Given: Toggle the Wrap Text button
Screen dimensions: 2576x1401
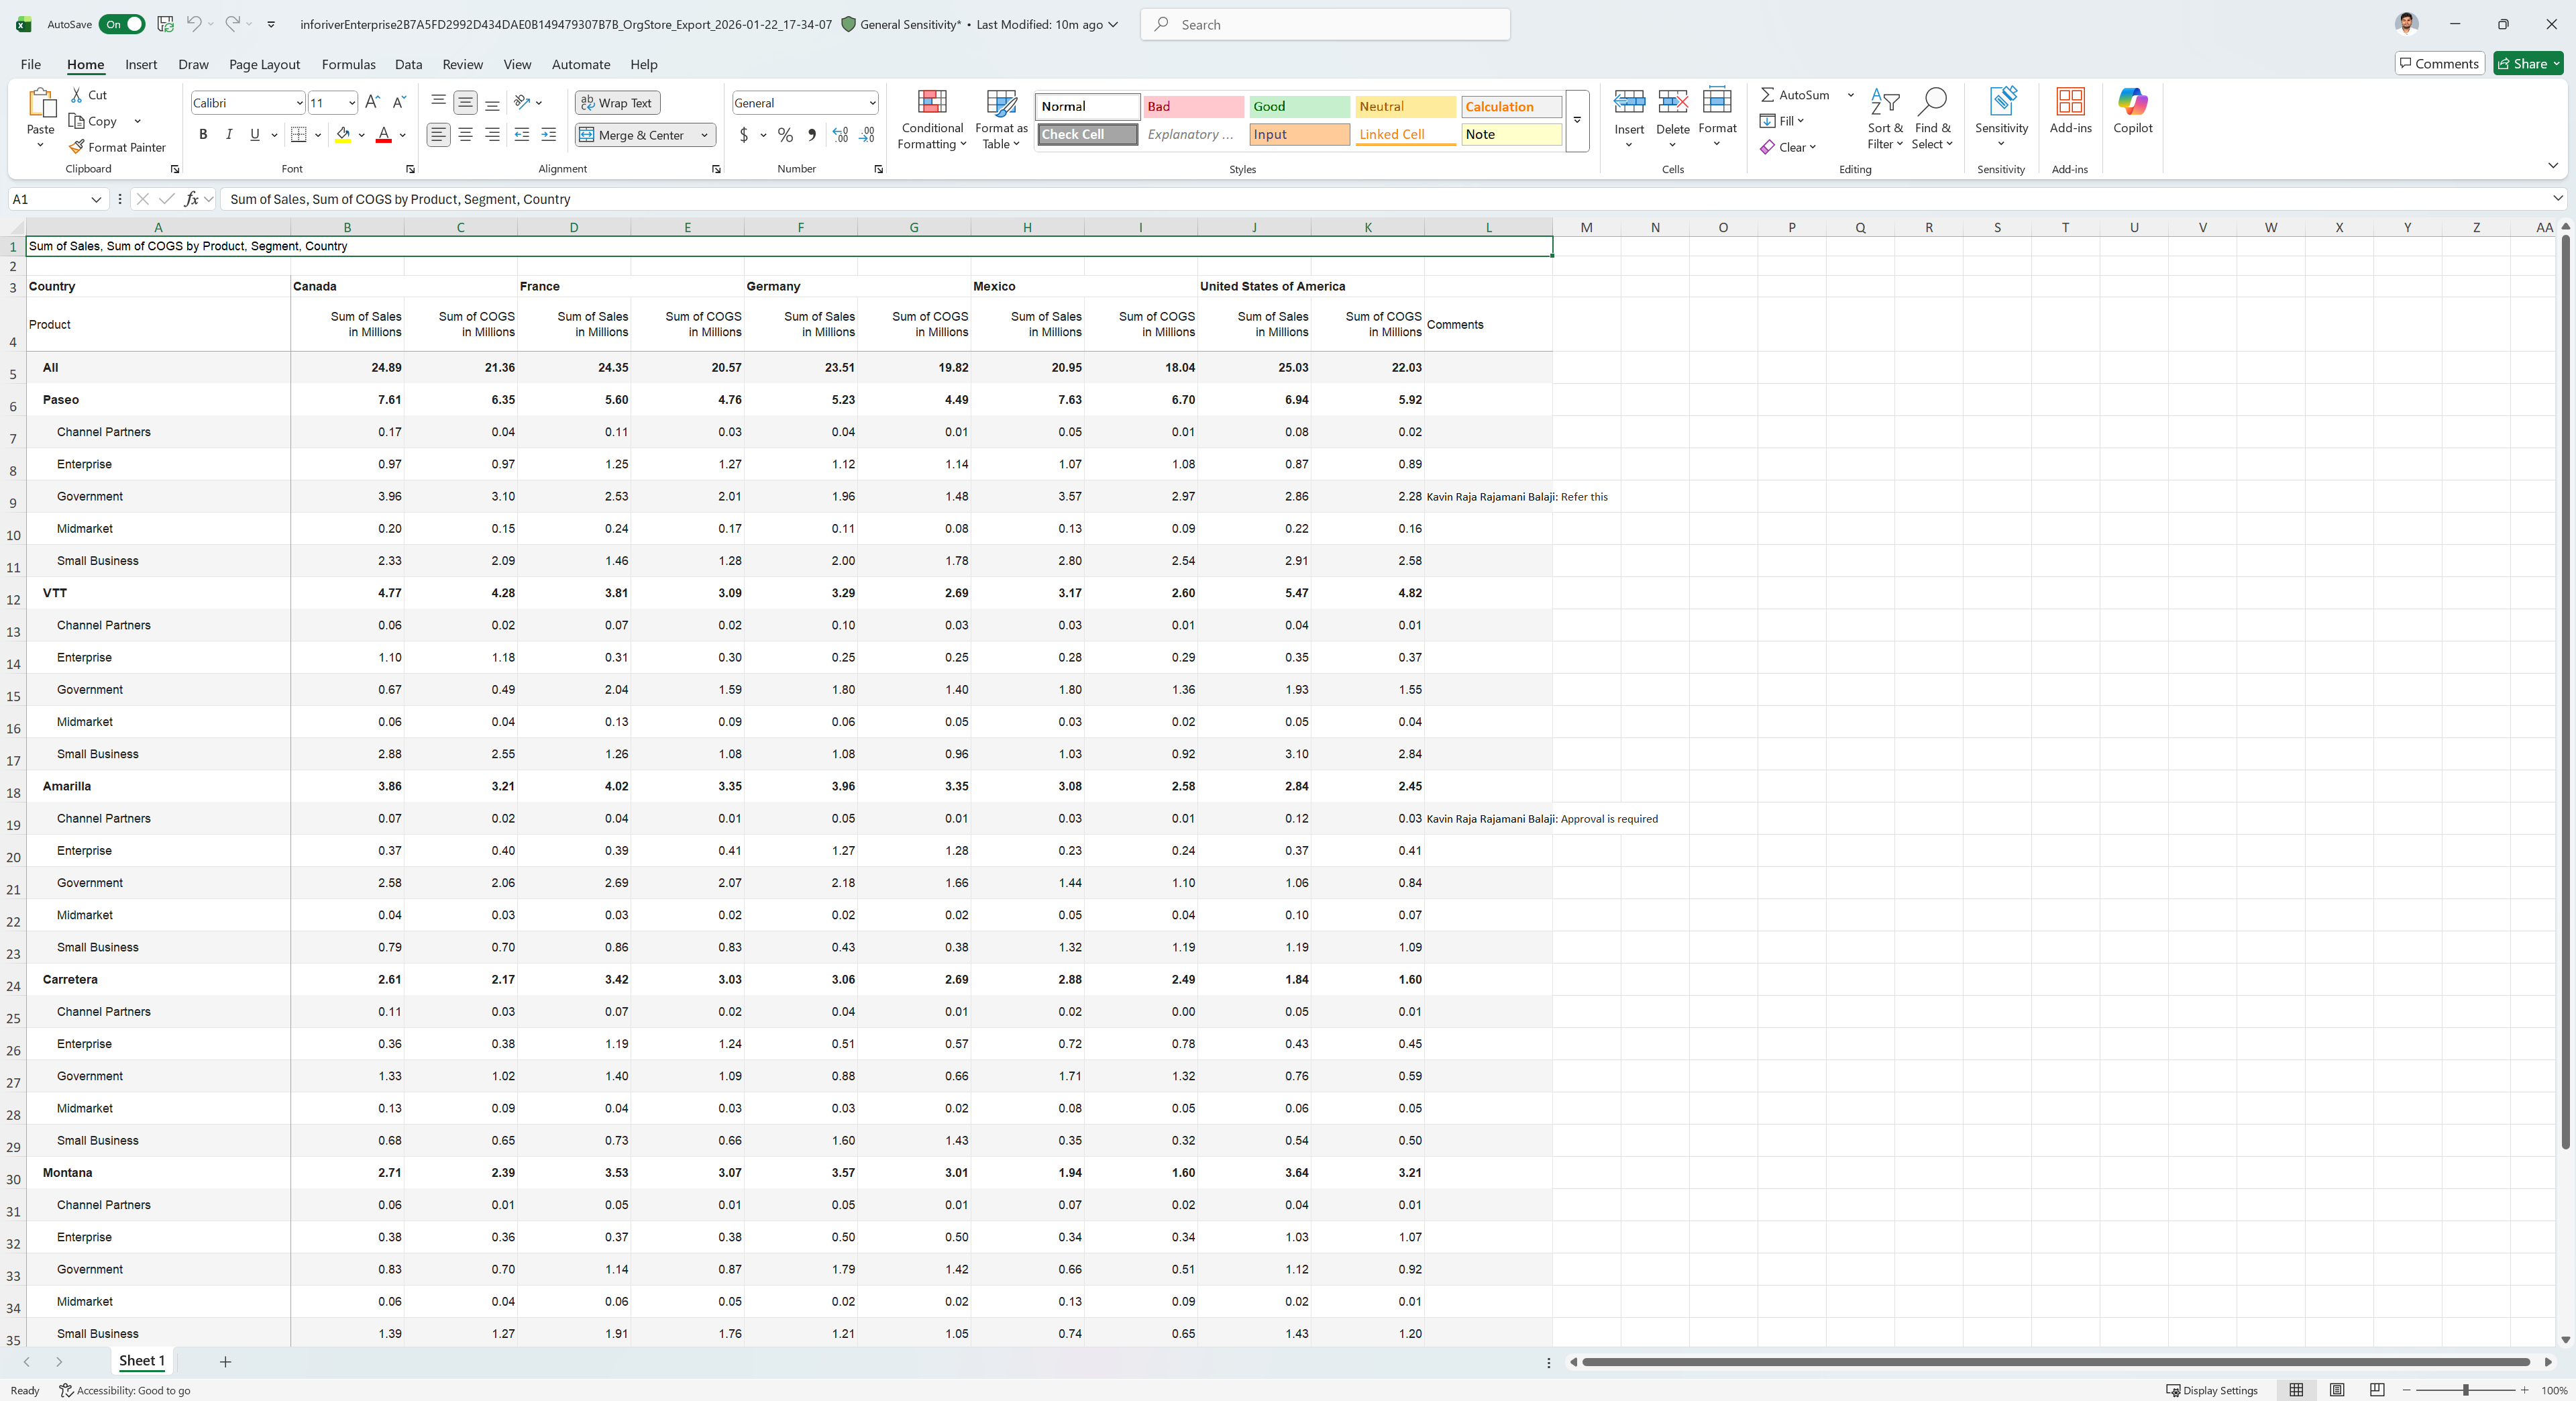Looking at the screenshot, I should pyautogui.click(x=617, y=103).
